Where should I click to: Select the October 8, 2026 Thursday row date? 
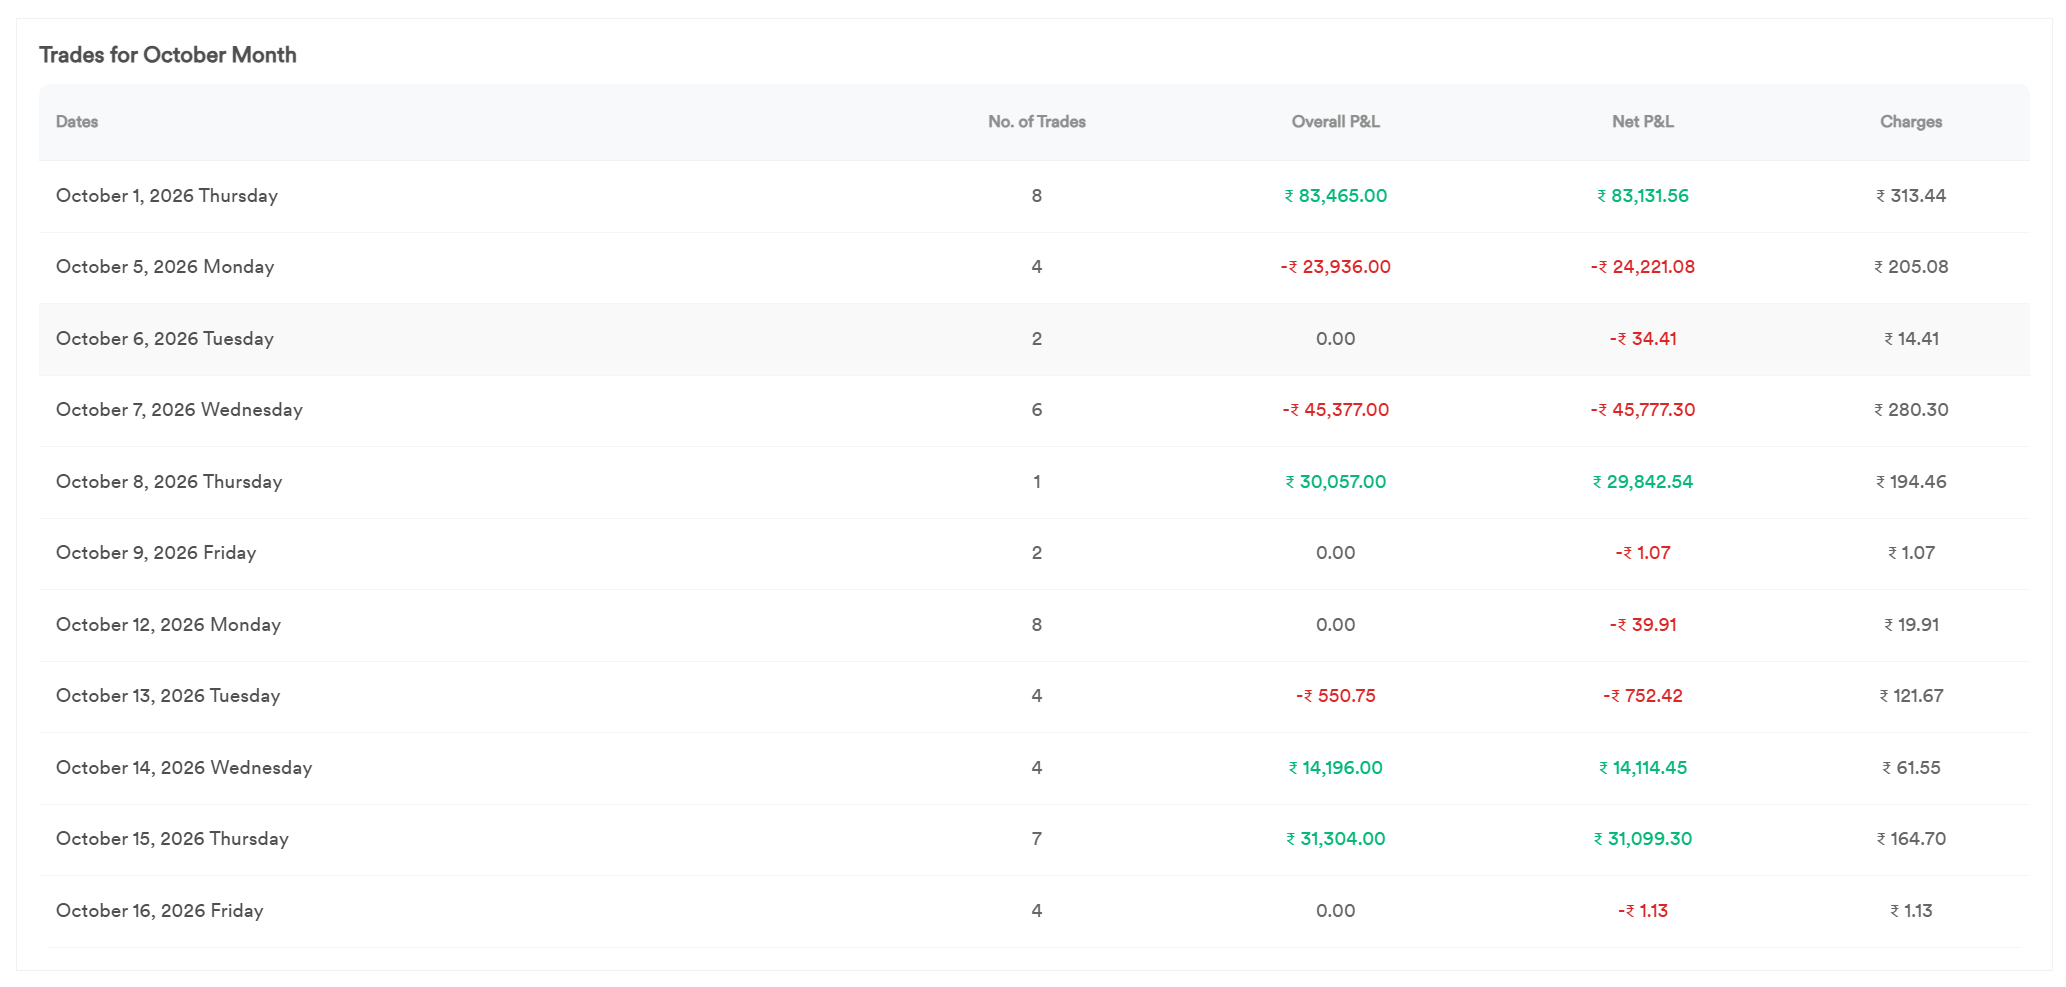coord(169,482)
